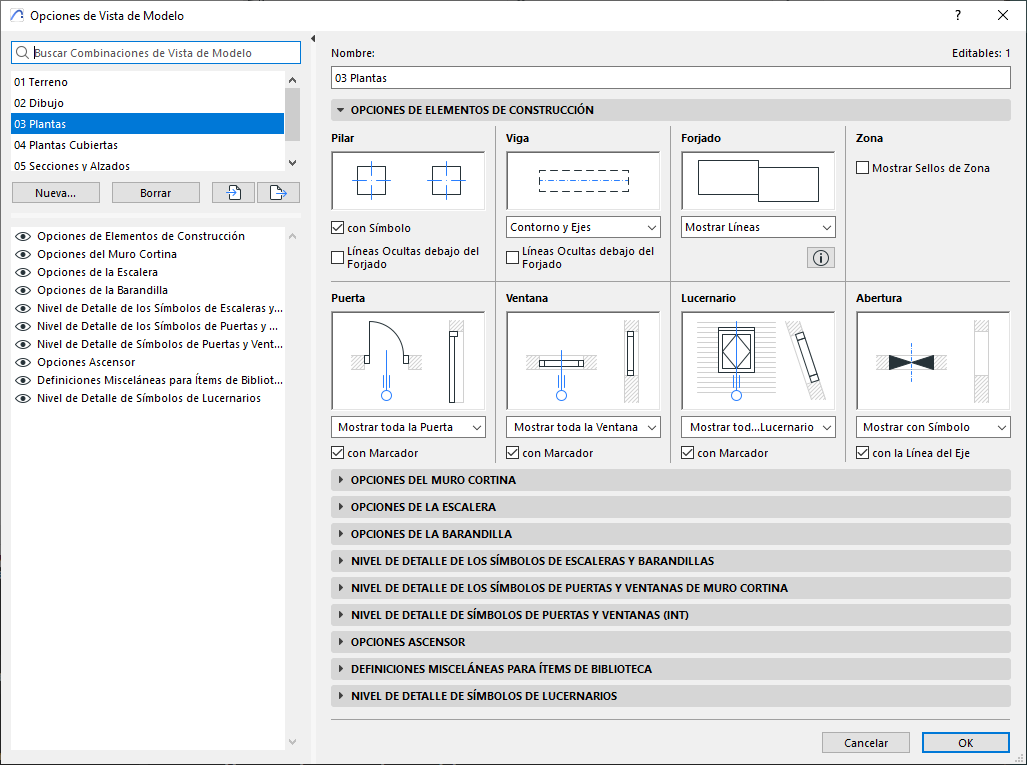Click the Forjado info icon
Viewport: 1027px width, 765px height.
pos(821,258)
